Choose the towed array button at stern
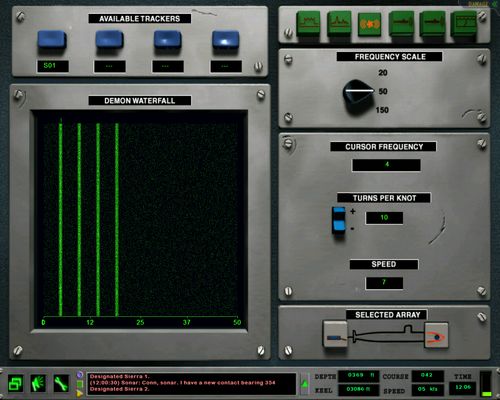Image resolution: width=500 pixels, height=400 pixels. pyautogui.click(x=335, y=334)
